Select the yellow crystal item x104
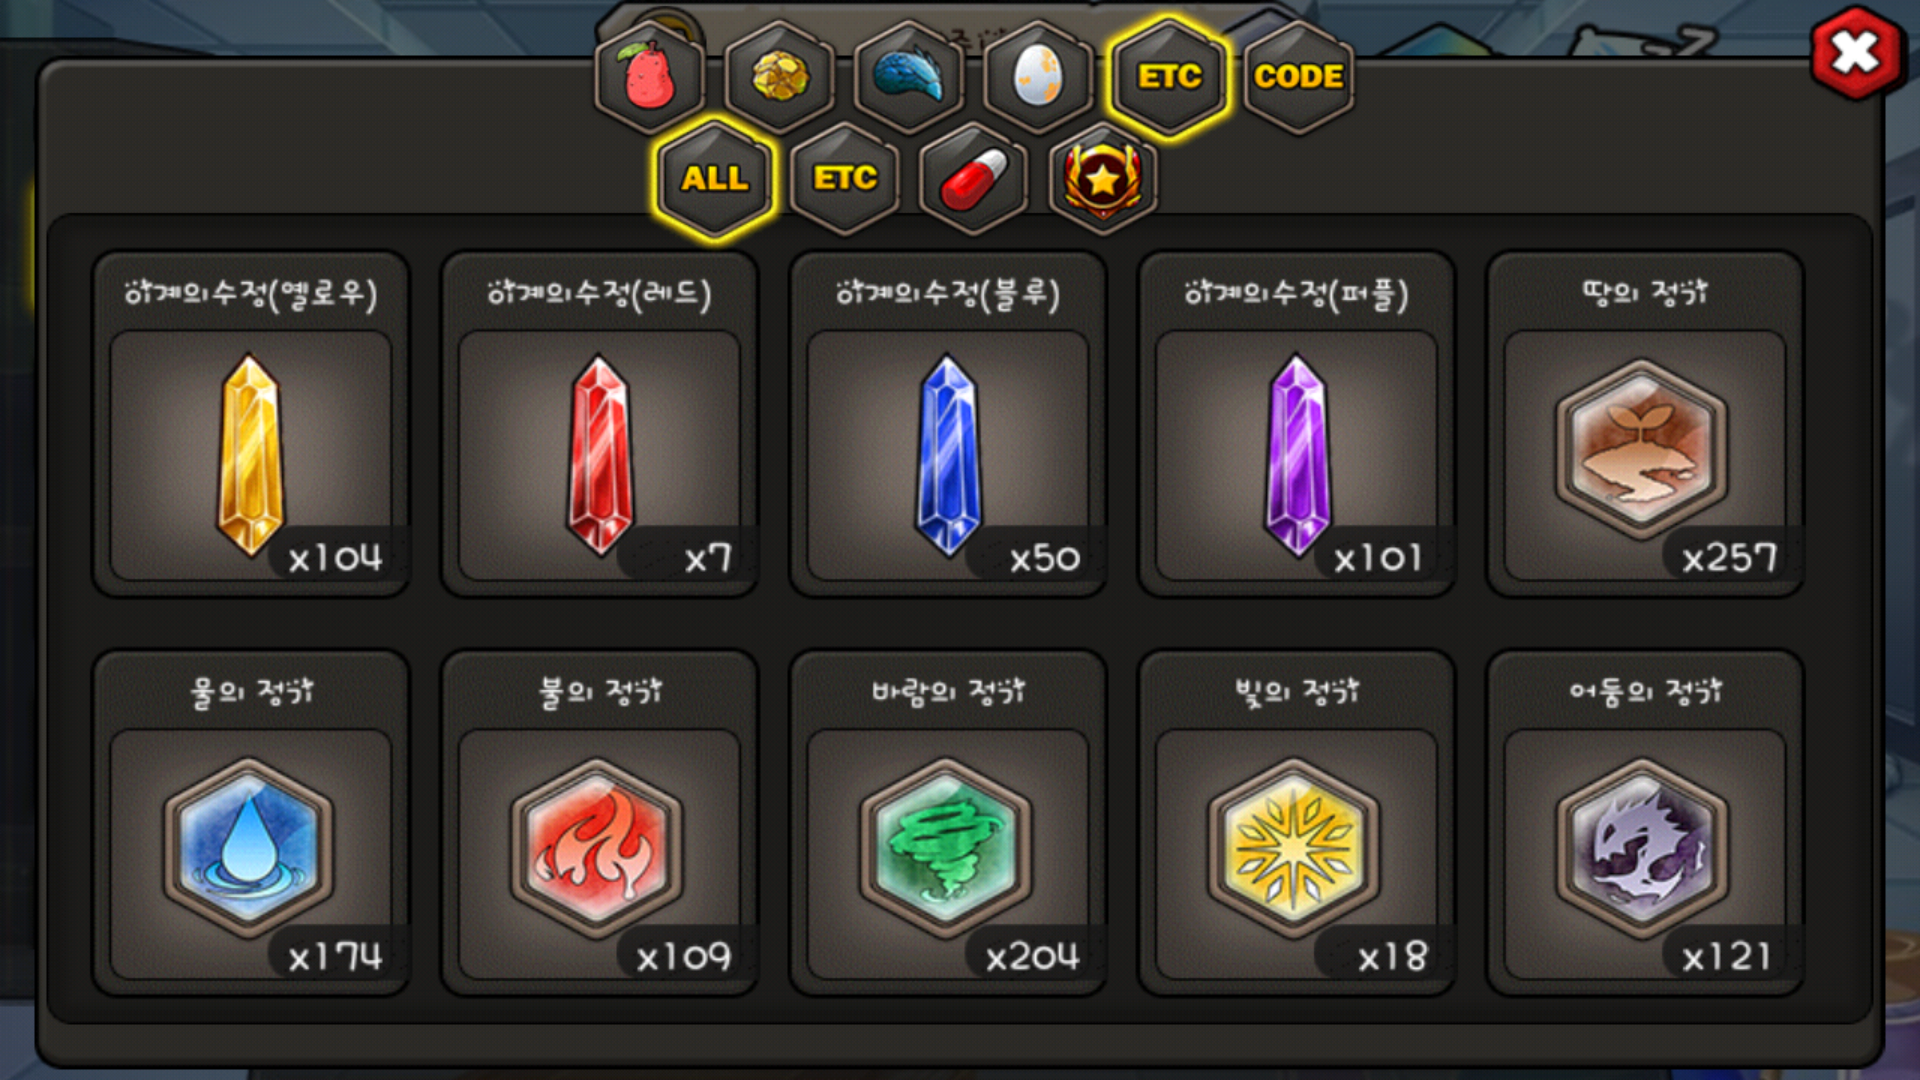Screen dimensions: 1920x1080 (251, 424)
